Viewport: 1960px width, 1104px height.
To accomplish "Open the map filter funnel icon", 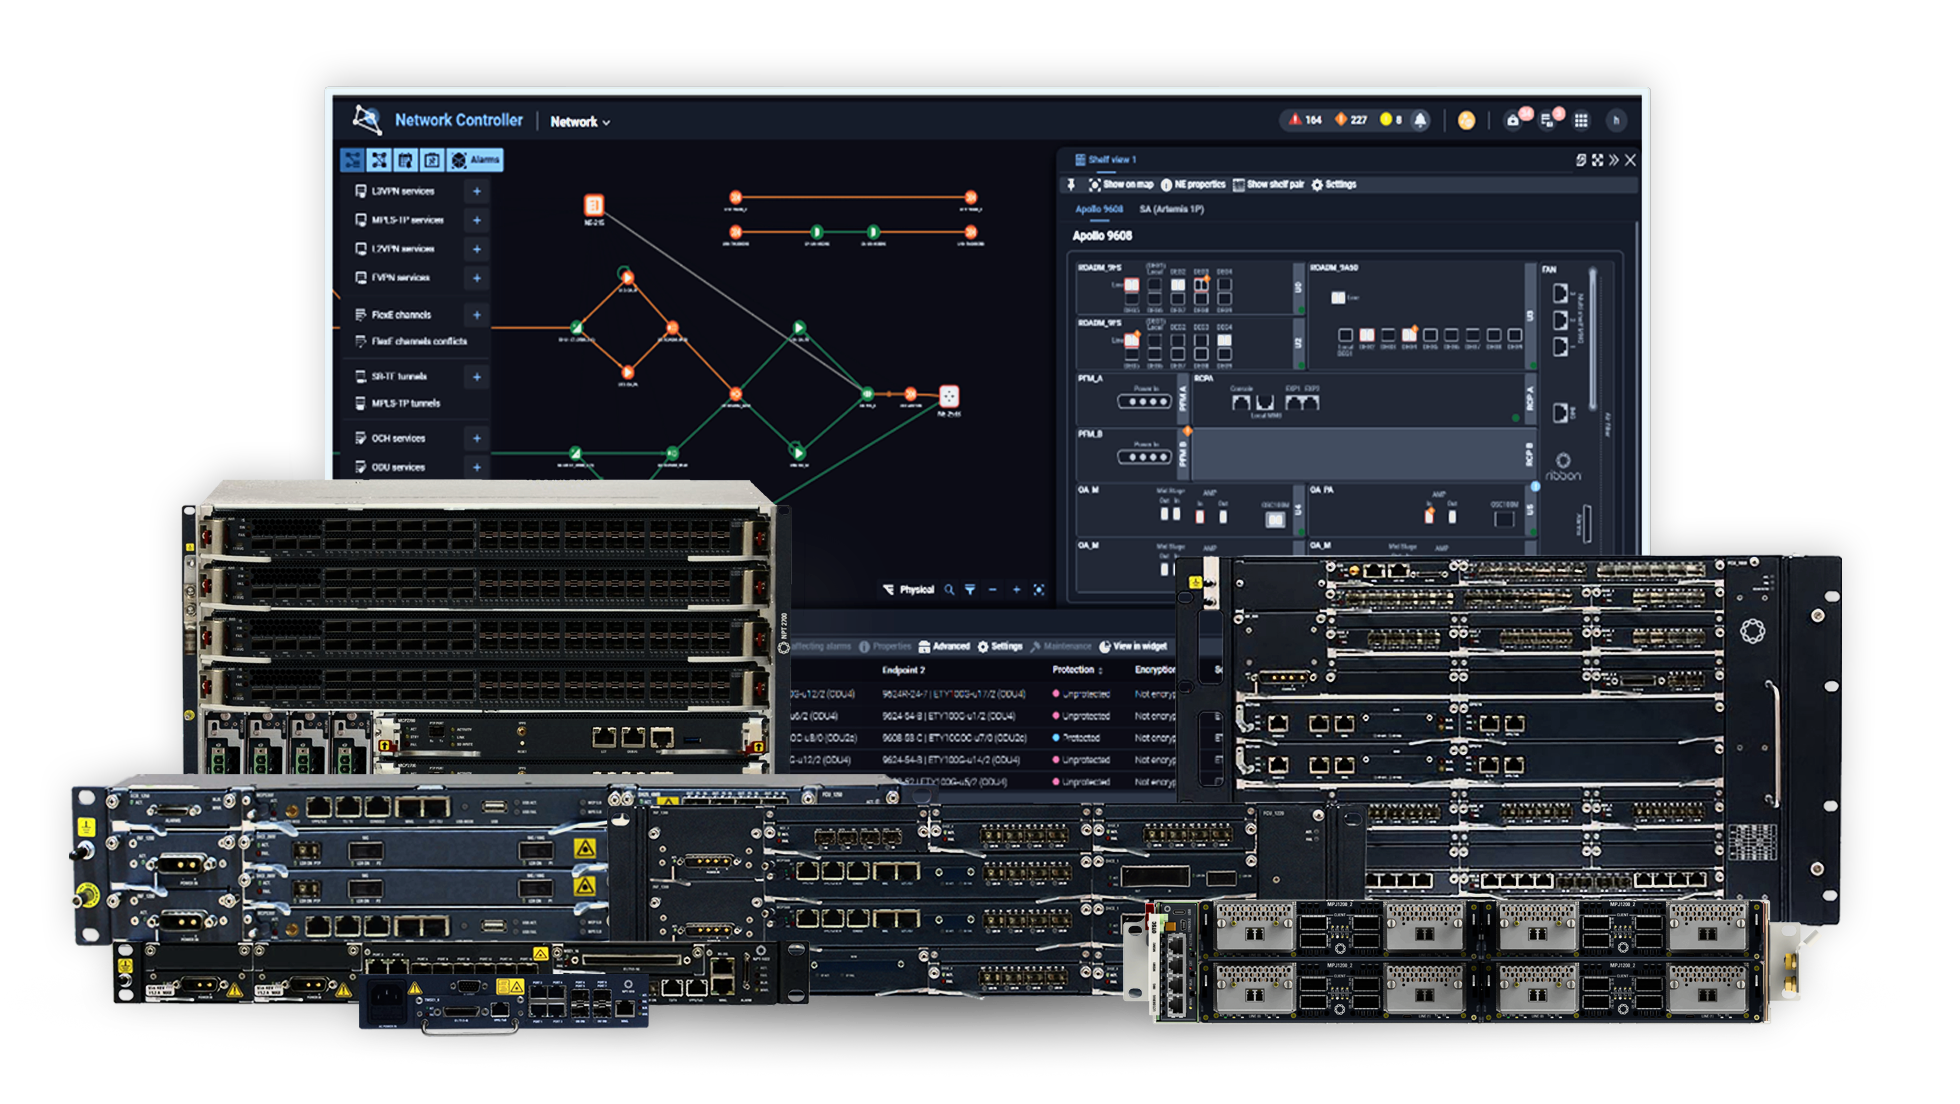I will pos(970,590).
